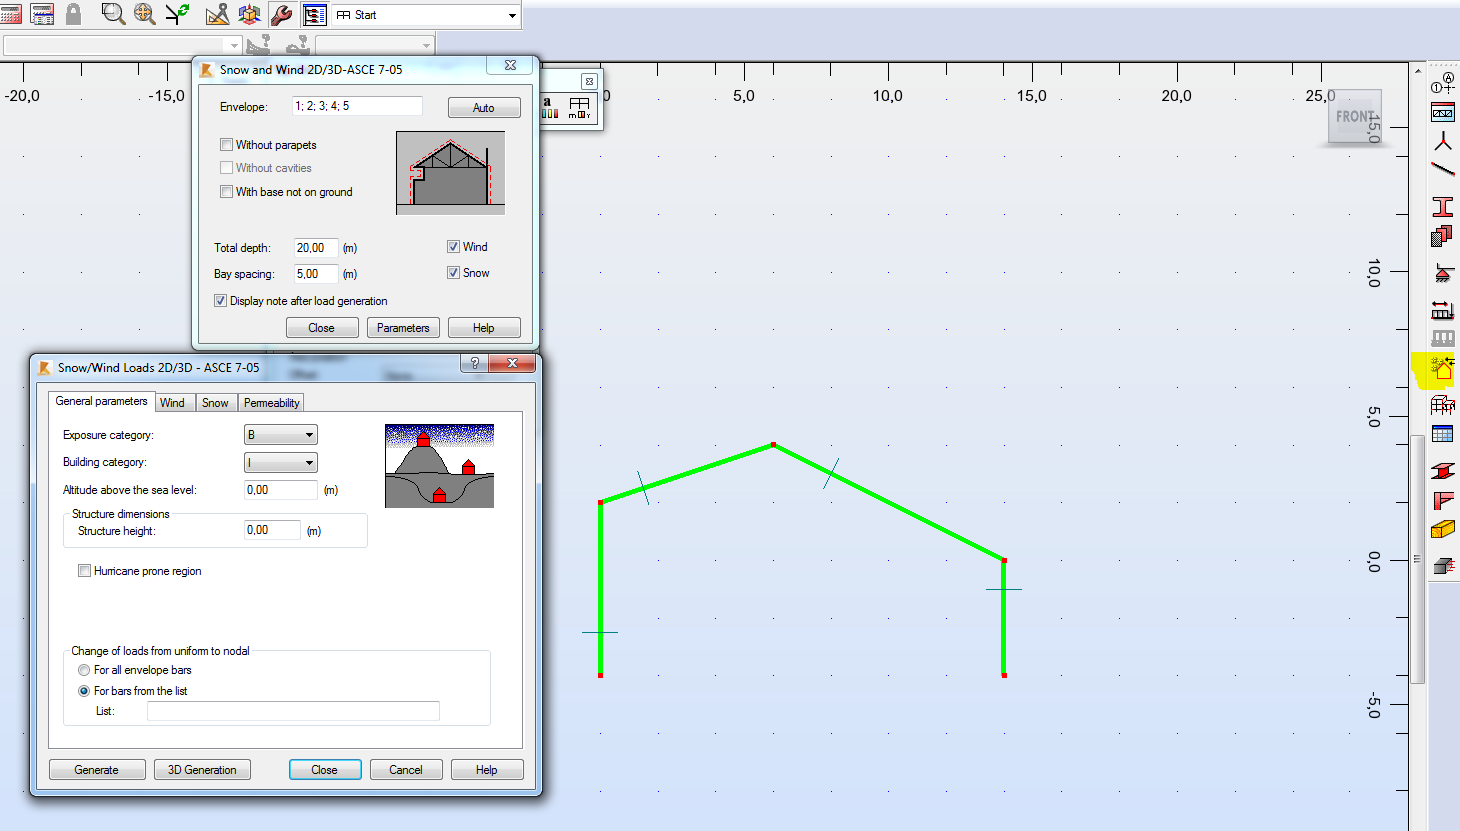The width and height of the screenshot is (1460, 831).
Task: Switch to the Permeability tab
Action: pos(271,403)
